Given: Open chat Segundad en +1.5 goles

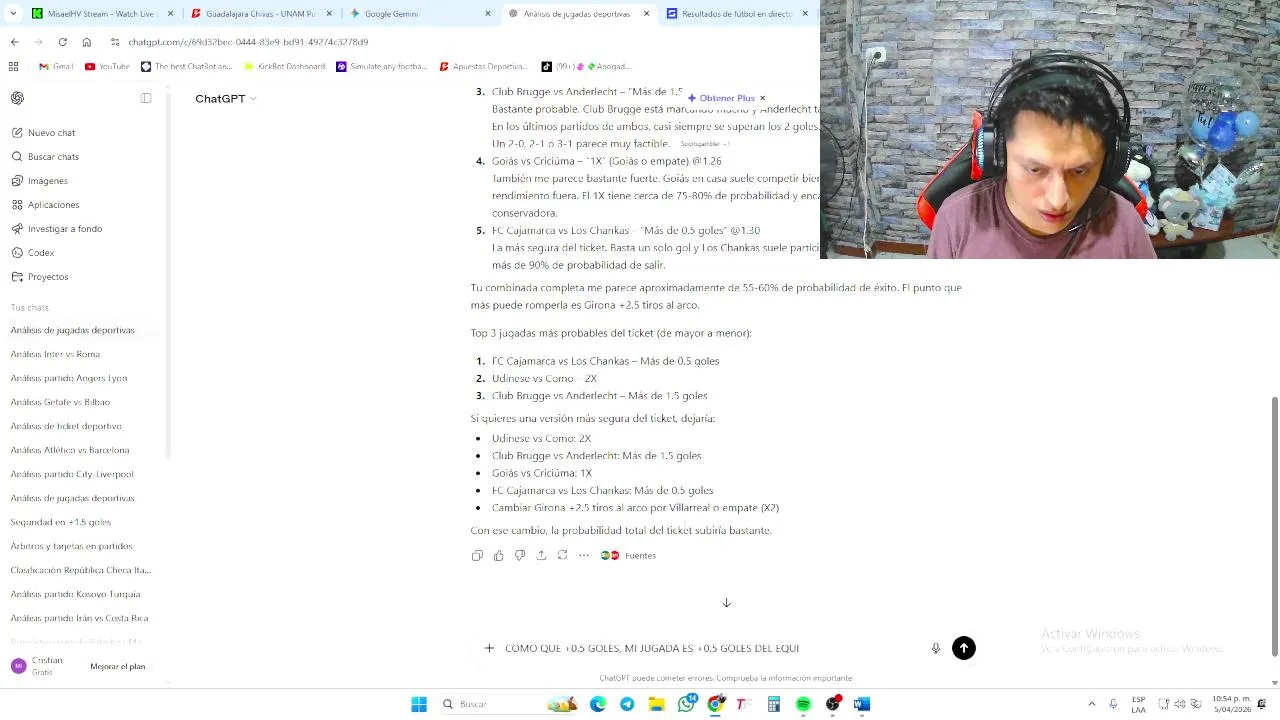Looking at the screenshot, I should (61, 522).
